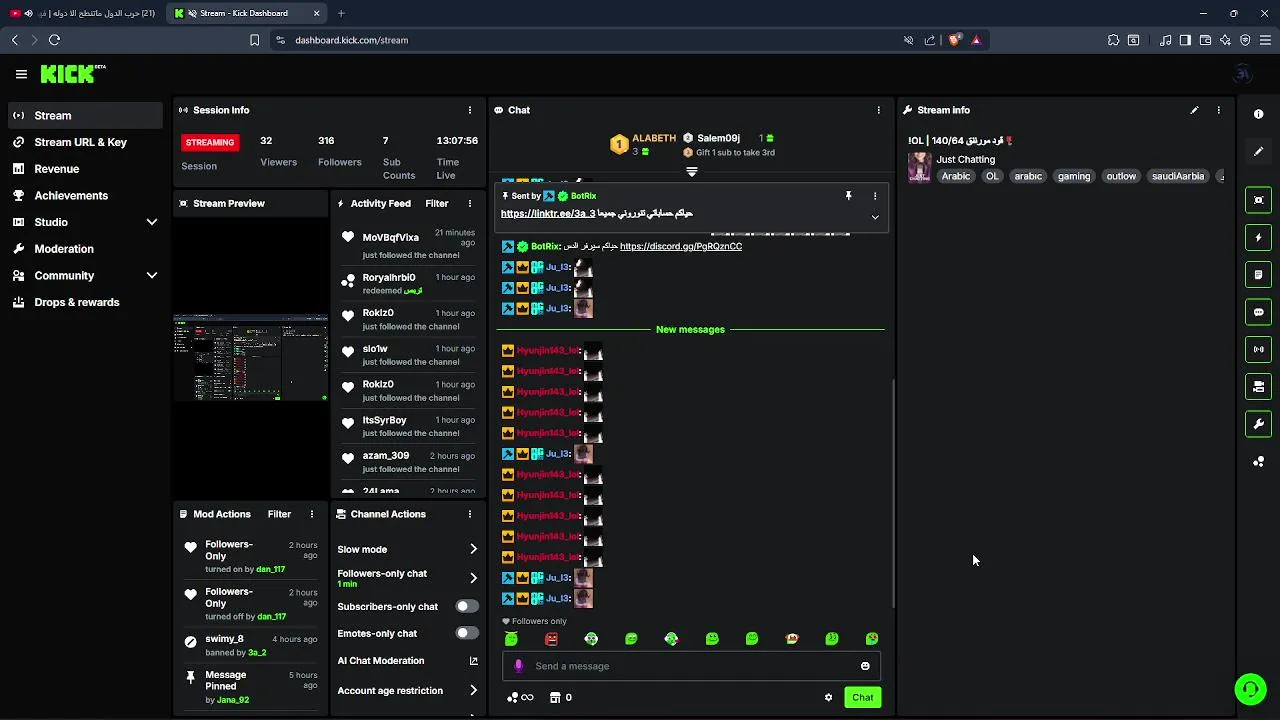Open Stream page in left navigation
The image size is (1280, 720).
pyautogui.click(x=86, y=115)
